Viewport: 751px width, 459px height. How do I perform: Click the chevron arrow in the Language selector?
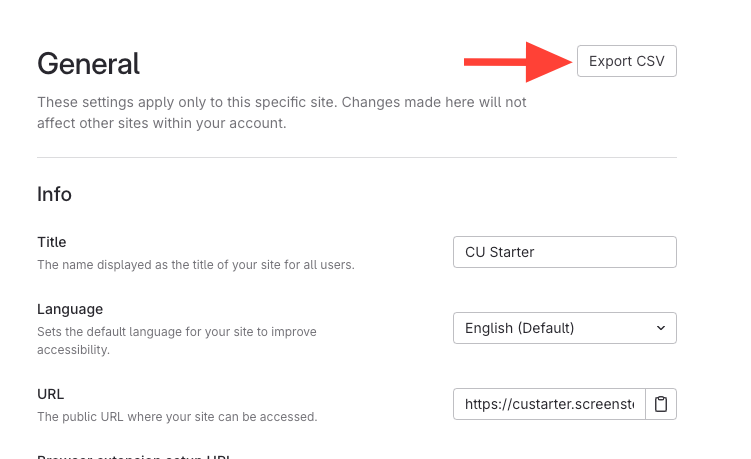660,328
